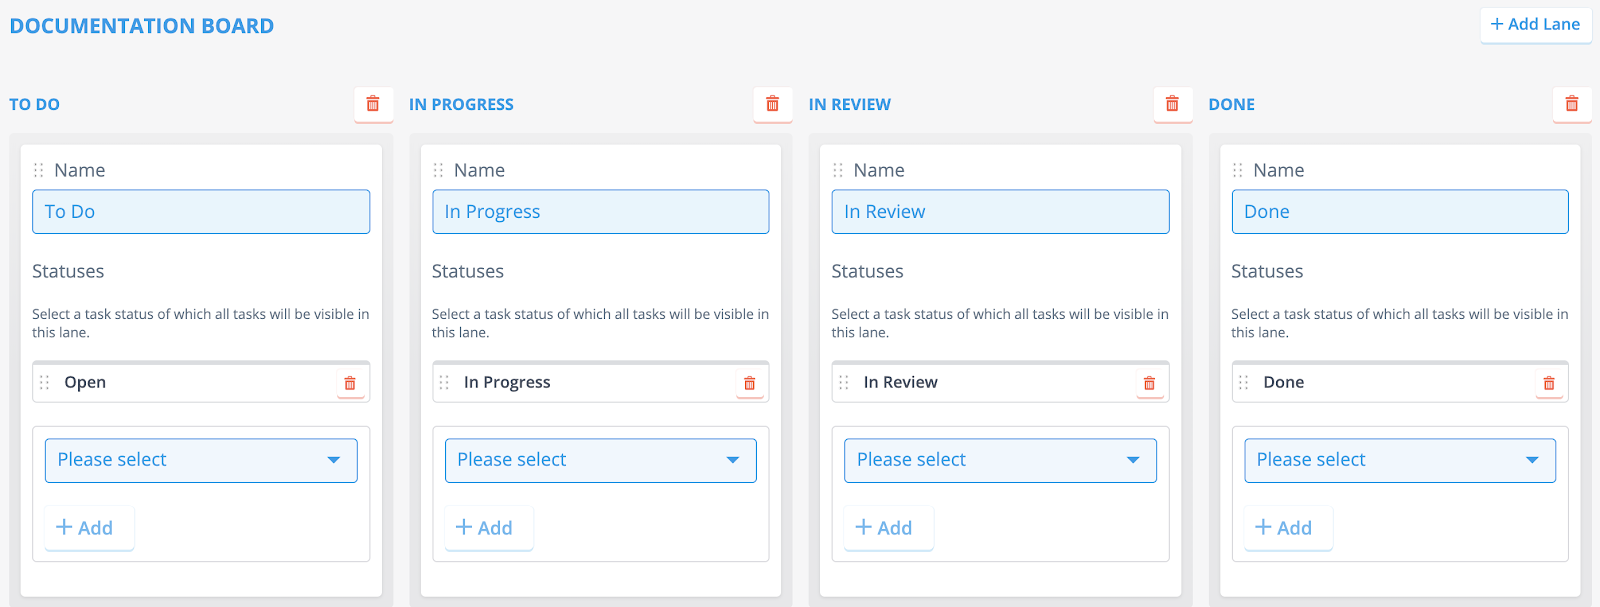Delete the To Do lane with trash icon

pos(373,104)
